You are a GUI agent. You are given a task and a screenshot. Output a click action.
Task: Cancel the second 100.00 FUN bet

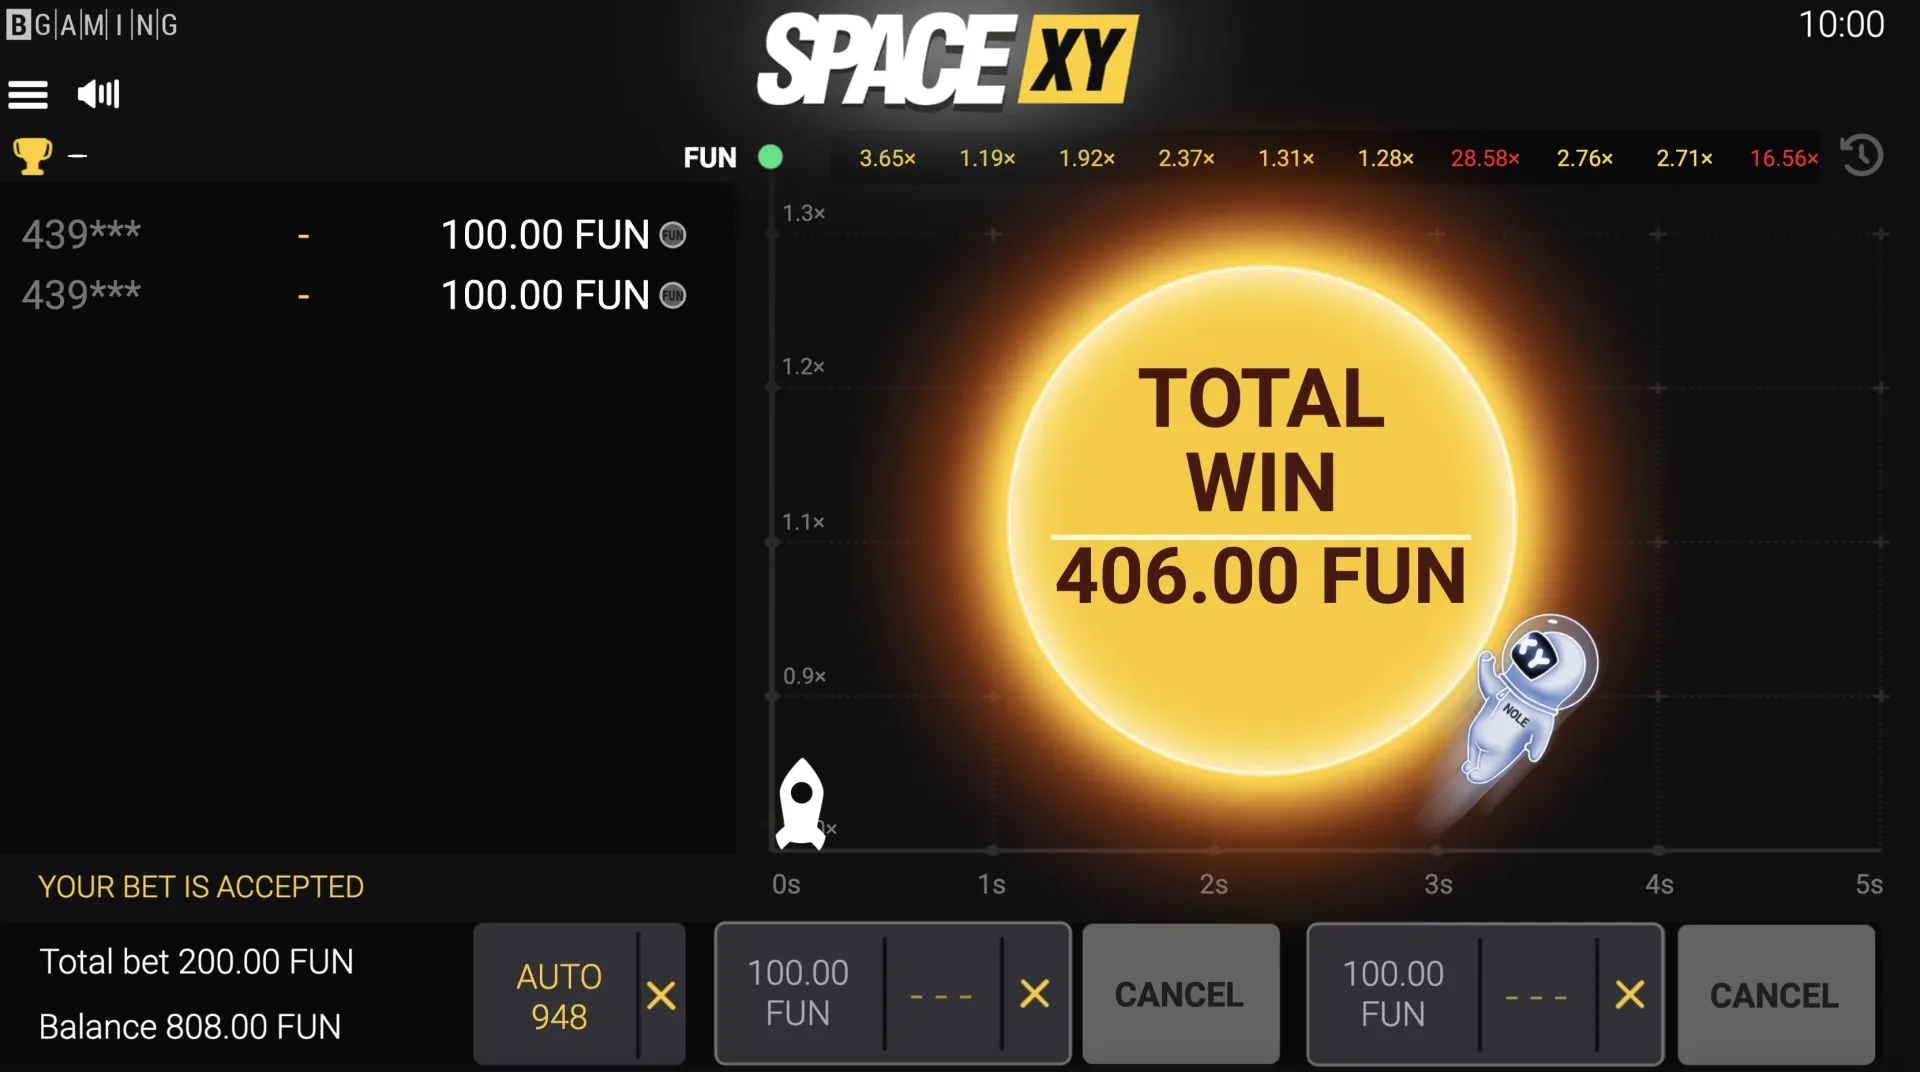tap(1774, 995)
